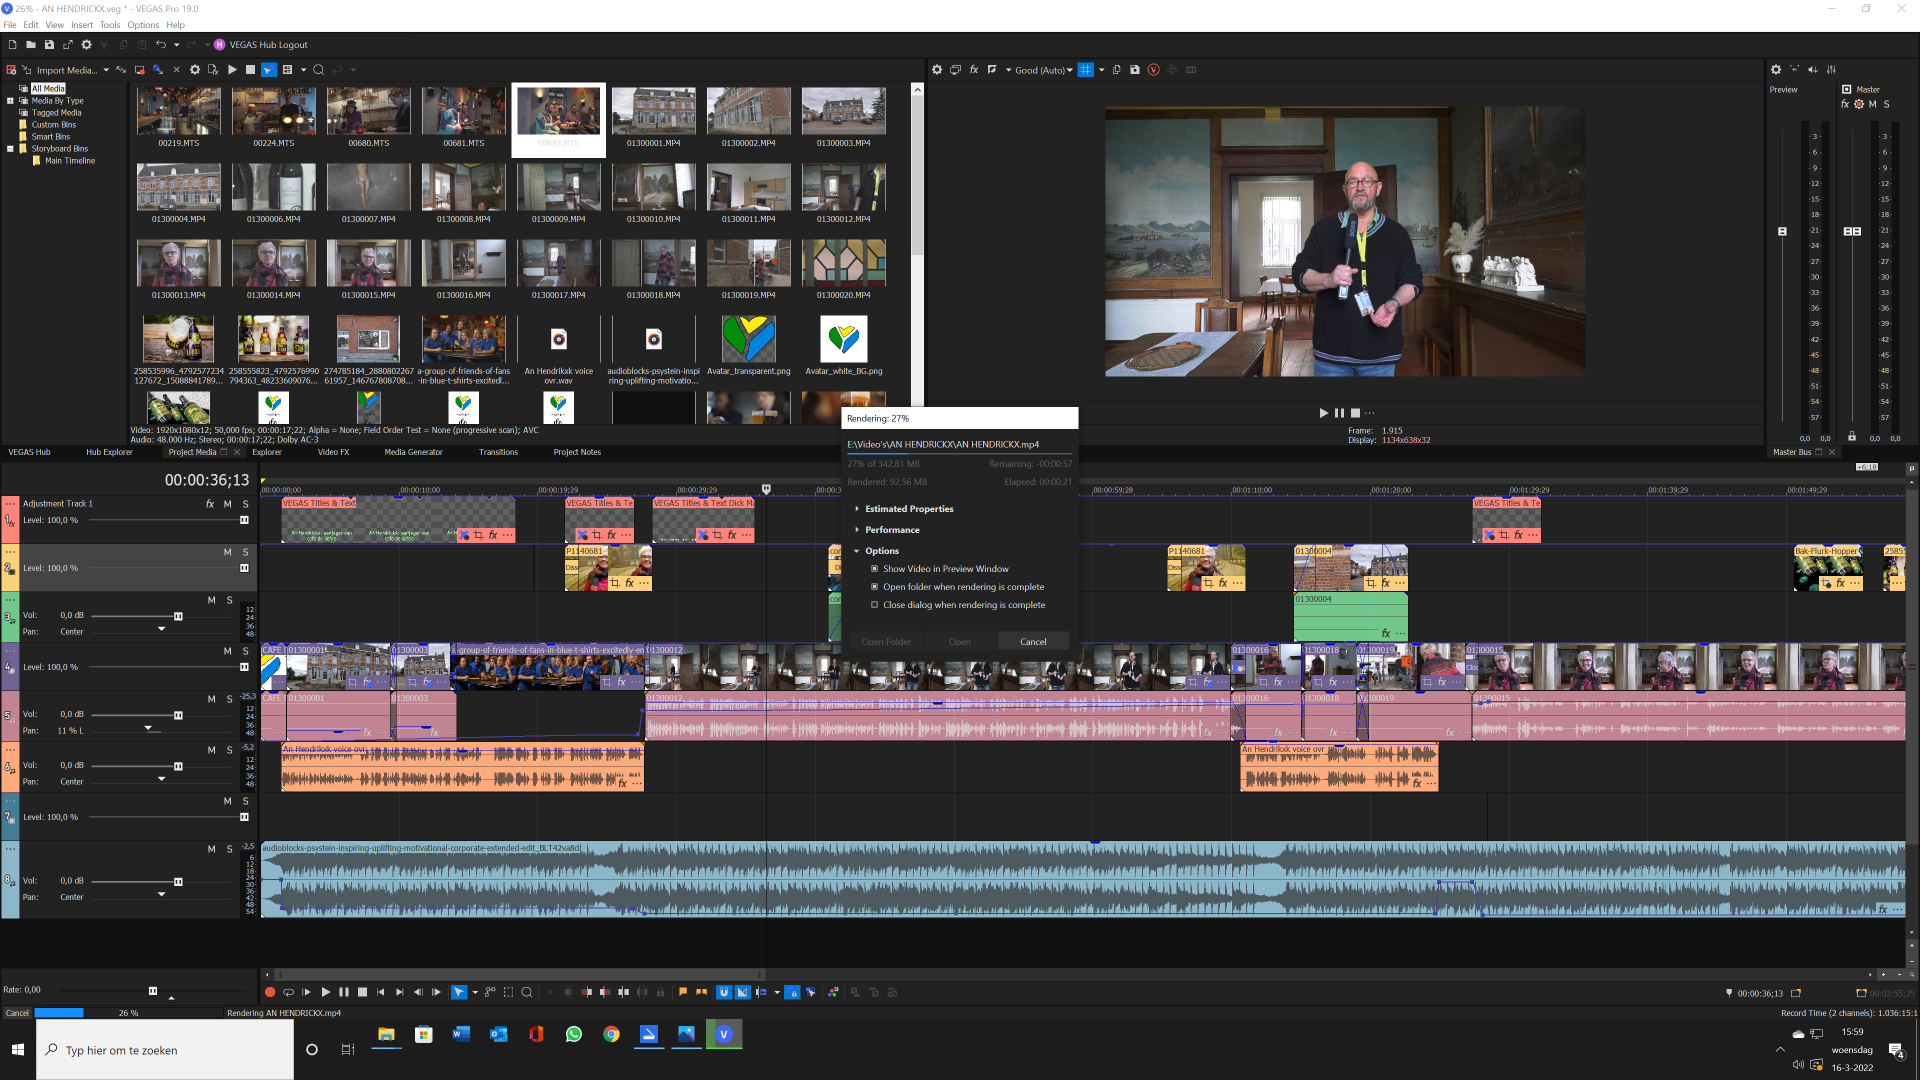The height and width of the screenshot is (1080, 1920).
Task: Adjust the Pan slider on audio track 6
Action: [x=161, y=779]
